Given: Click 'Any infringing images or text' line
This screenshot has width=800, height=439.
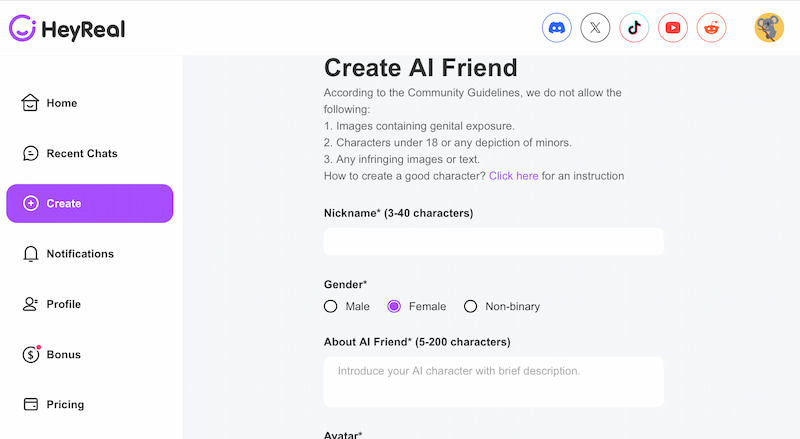Looking at the screenshot, I should tap(402, 159).
